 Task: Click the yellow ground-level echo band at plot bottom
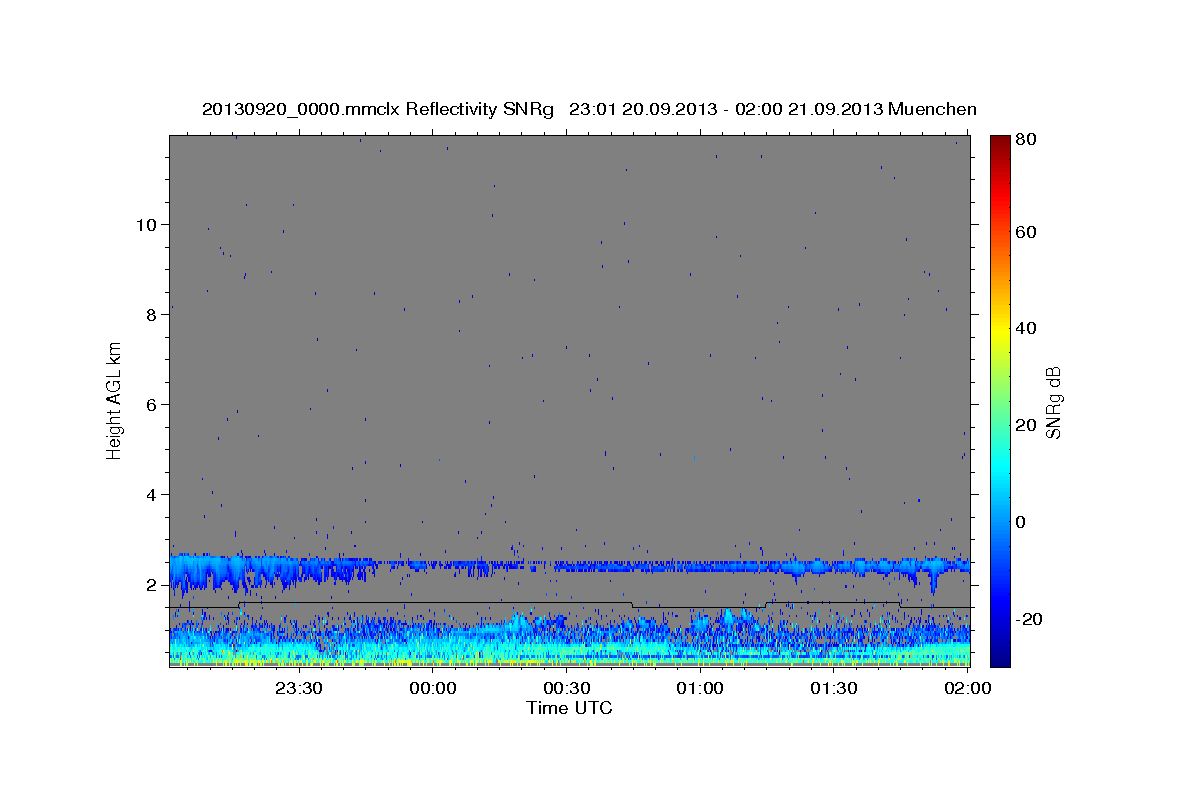569,660
